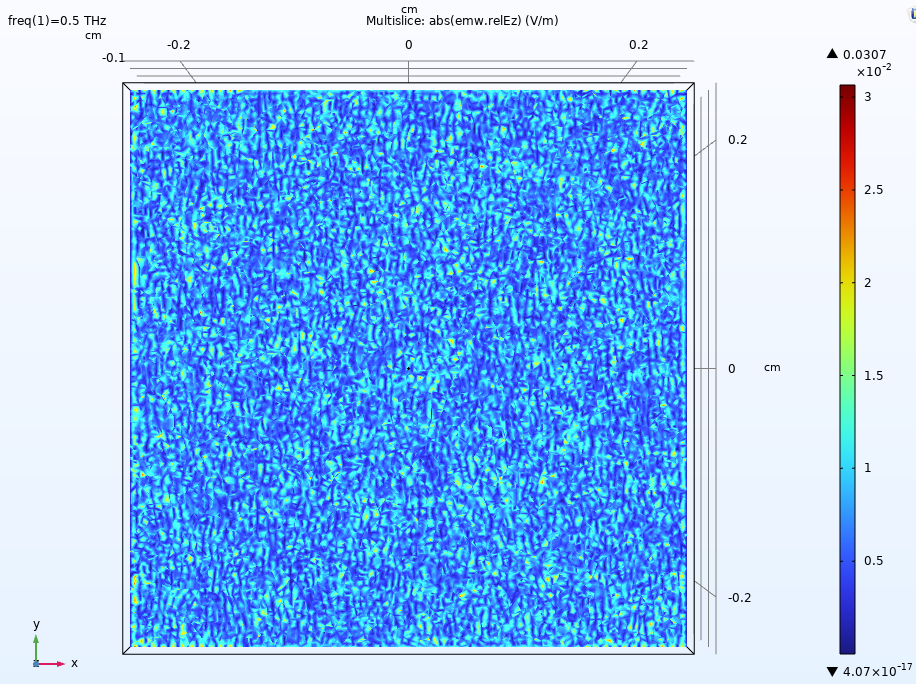Click the legend tick label '1.5'
The width and height of the screenshot is (916, 684).
[x=873, y=376]
